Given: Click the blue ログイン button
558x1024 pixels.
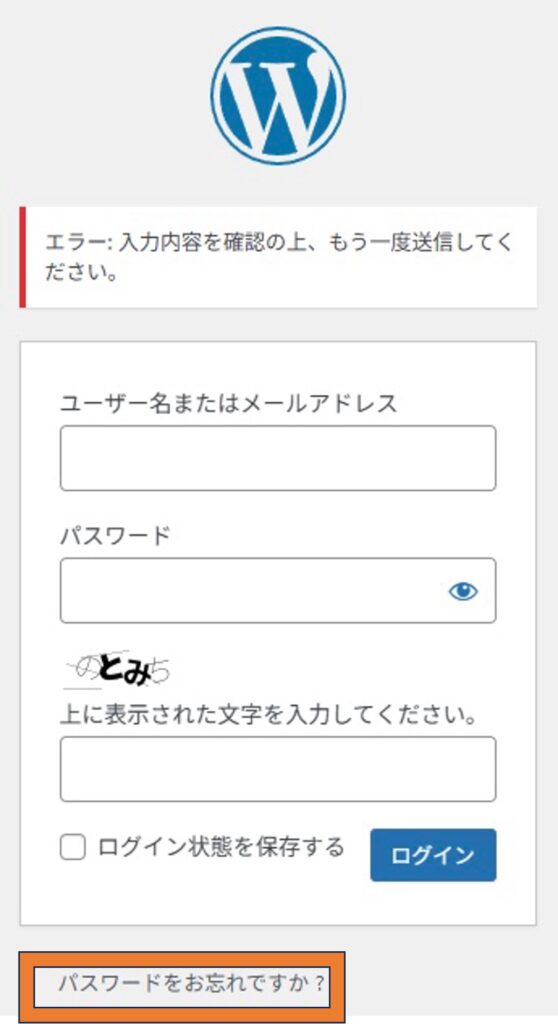Looking at the screenshot, I should [433, 855].
